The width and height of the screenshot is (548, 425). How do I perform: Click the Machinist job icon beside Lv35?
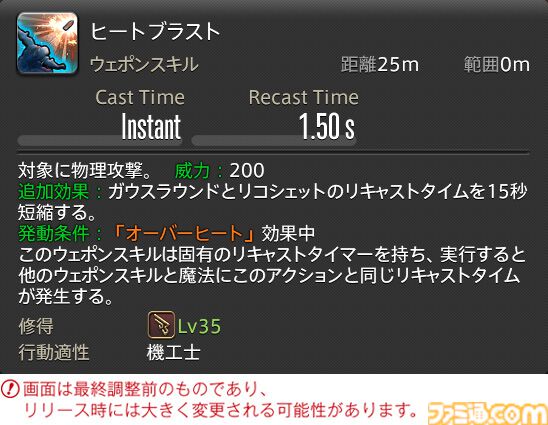[x=161, y=325]
